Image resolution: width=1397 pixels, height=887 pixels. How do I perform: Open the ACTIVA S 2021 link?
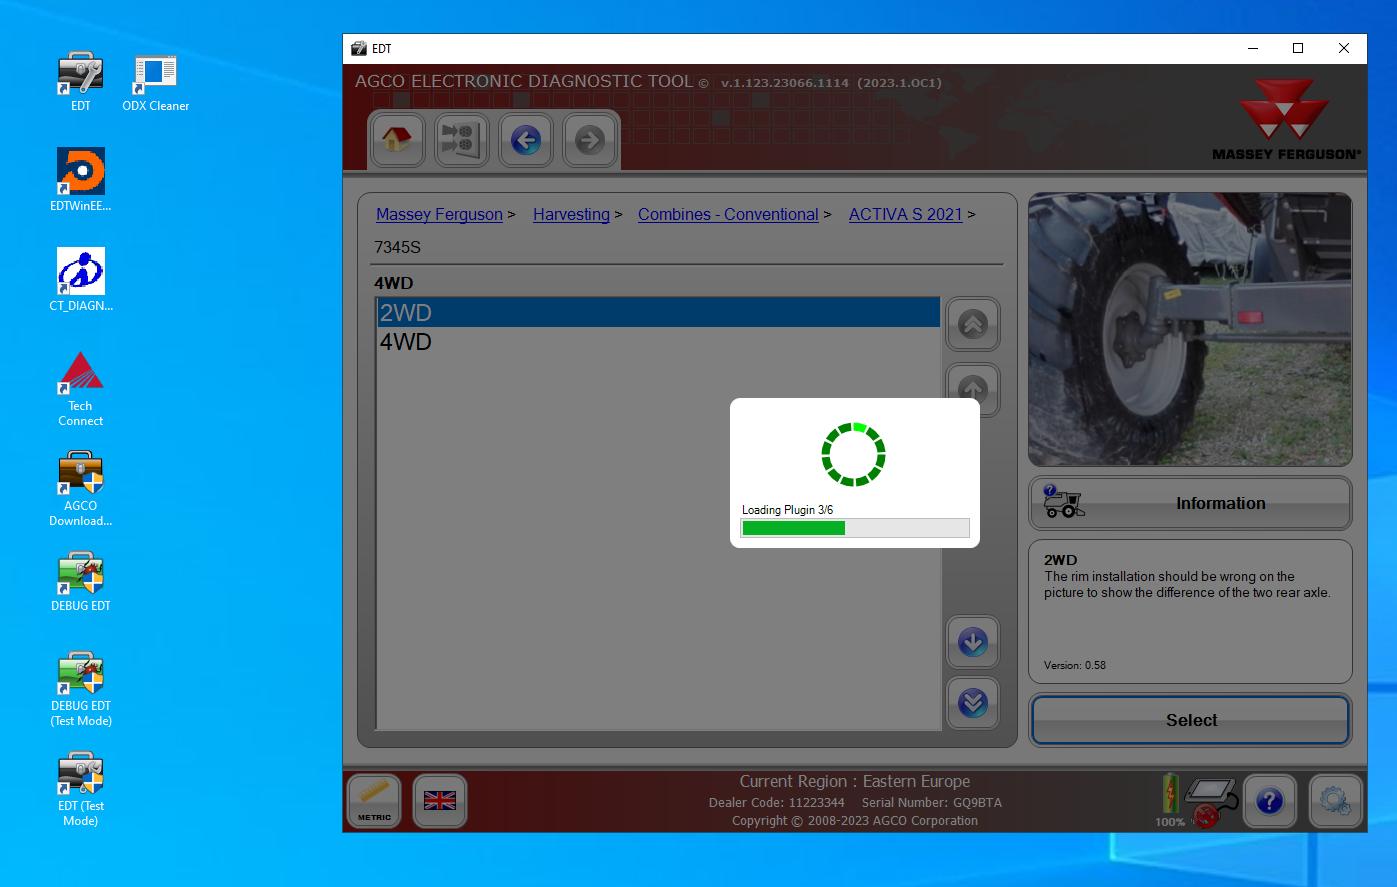905,214
